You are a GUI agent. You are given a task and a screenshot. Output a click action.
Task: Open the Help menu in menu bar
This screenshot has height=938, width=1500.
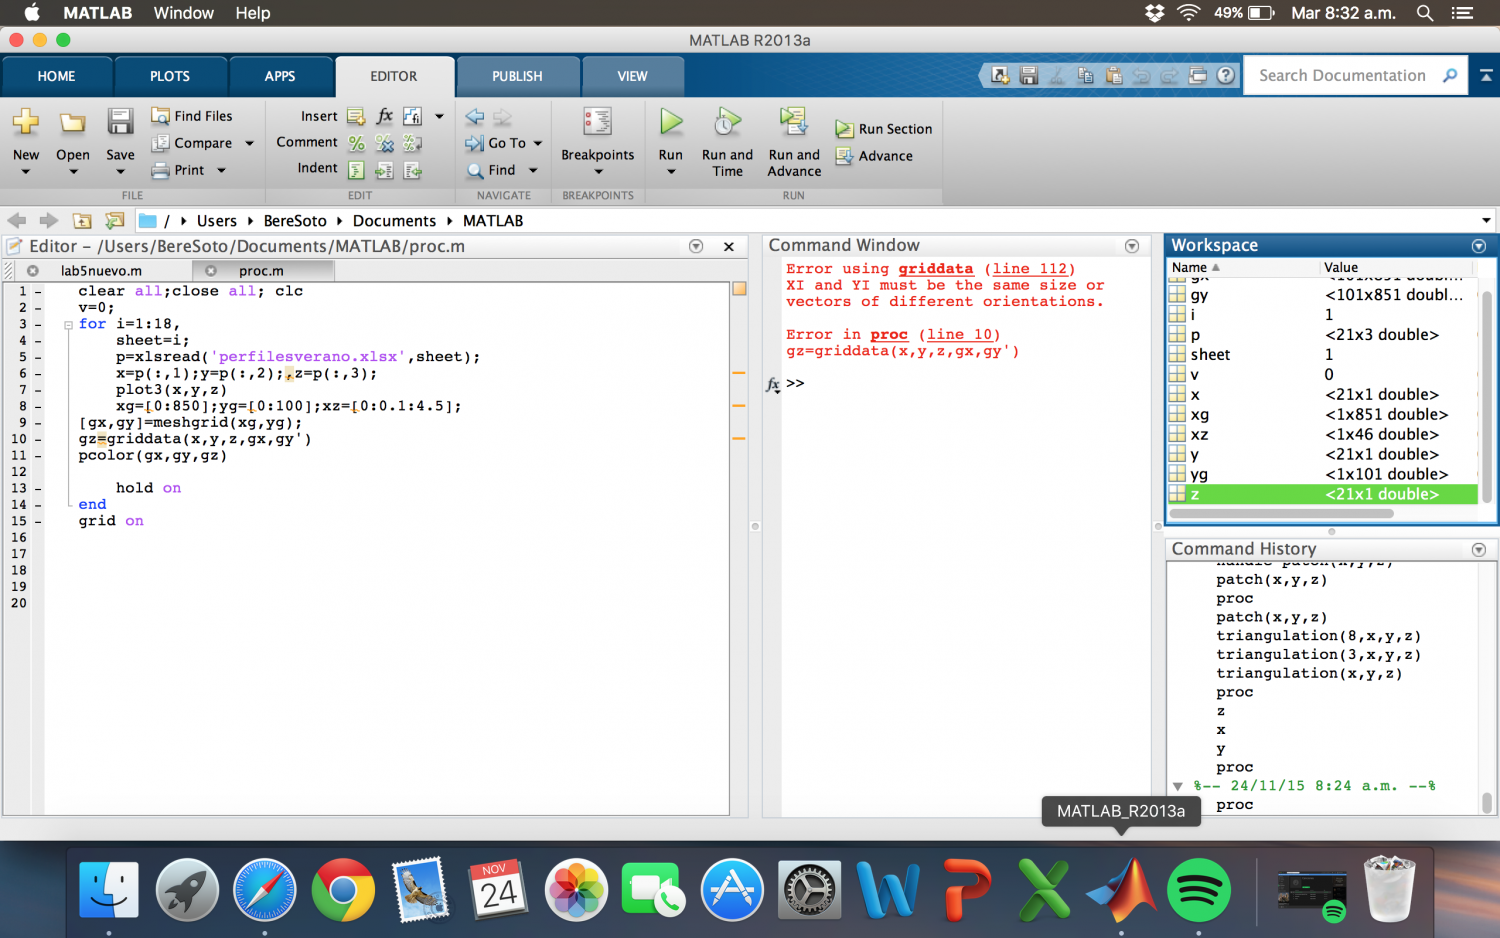tap(253, 13)
